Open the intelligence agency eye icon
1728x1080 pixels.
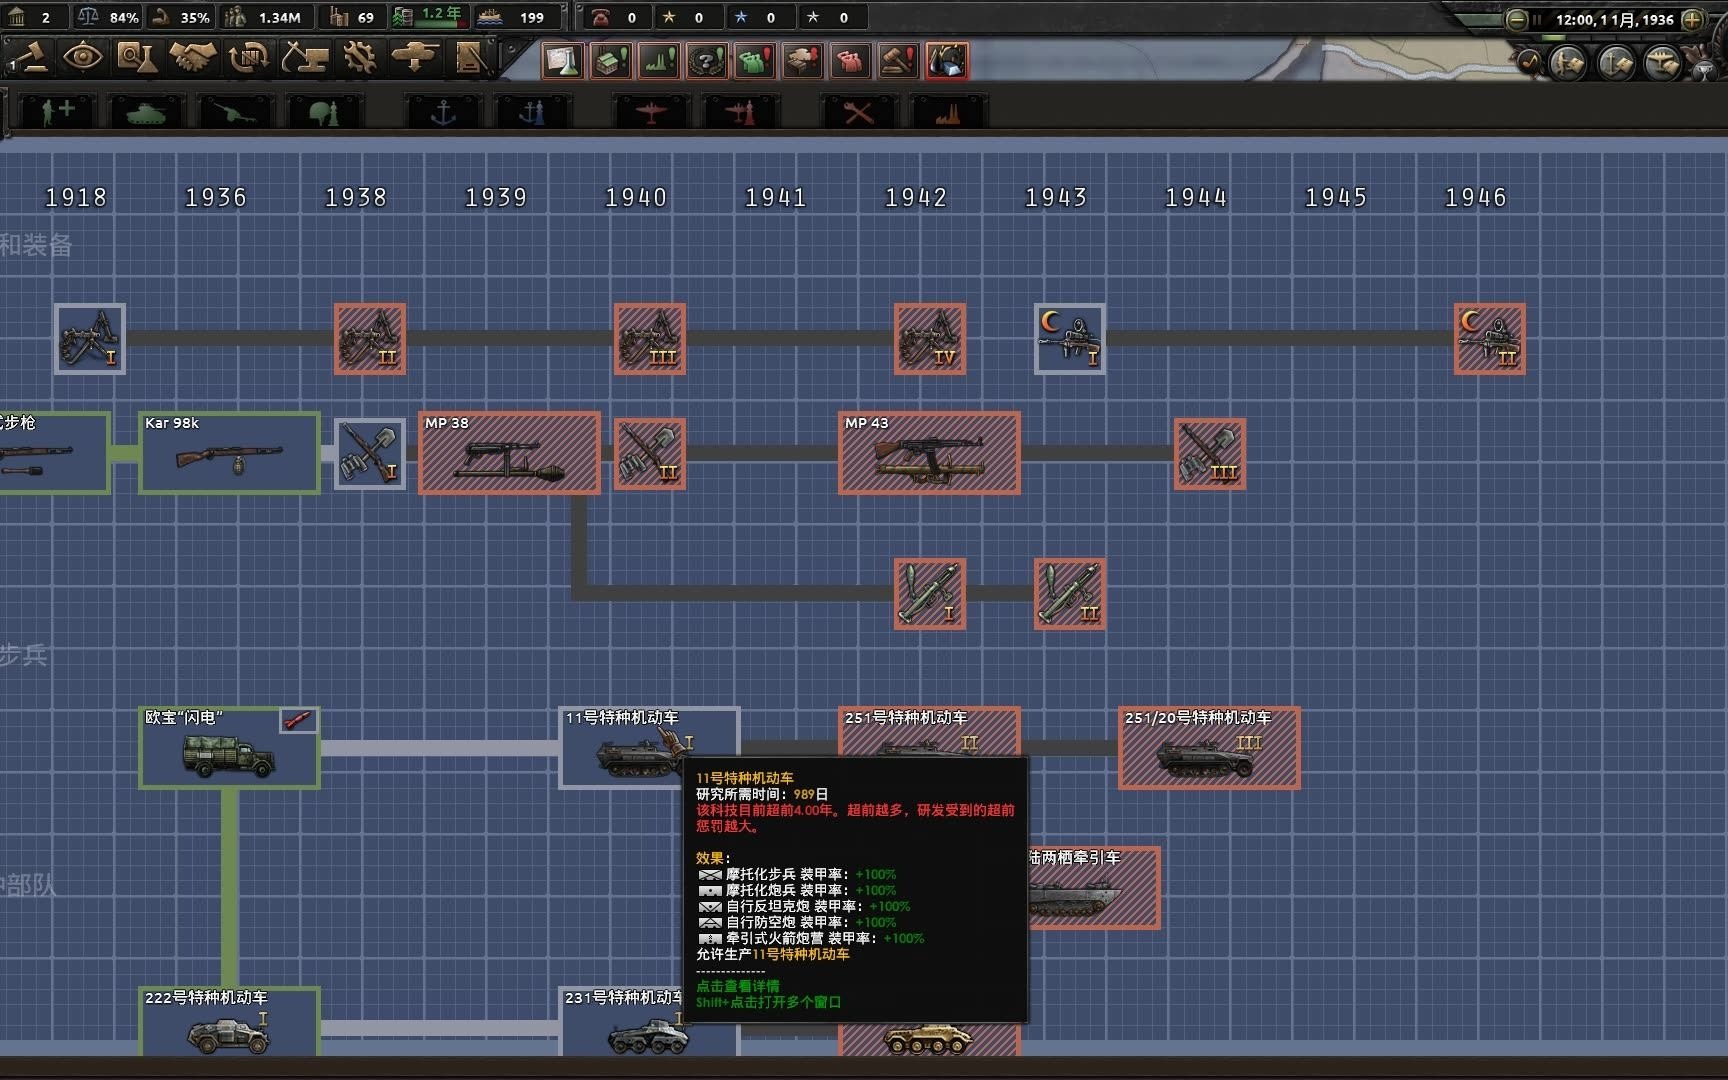pos(83,58)
